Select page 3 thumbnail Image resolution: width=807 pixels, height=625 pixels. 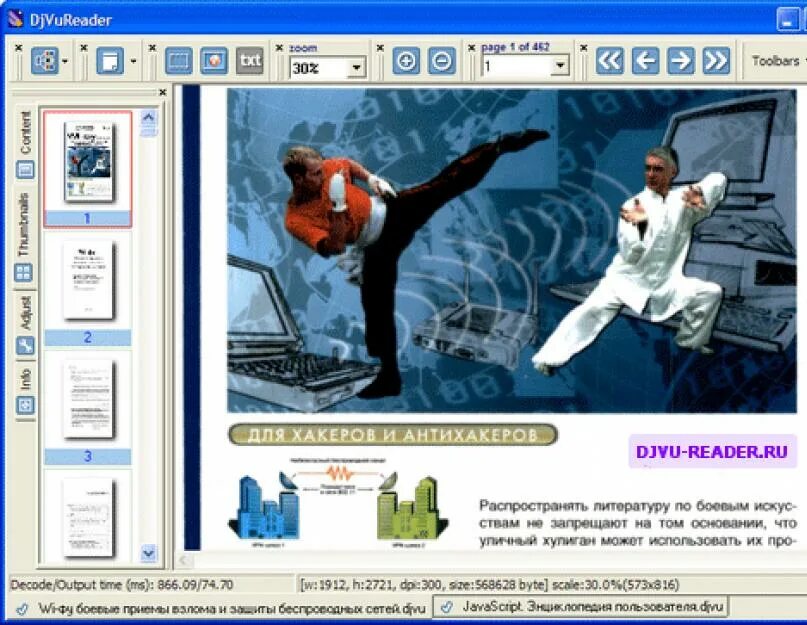pos(87,408)
